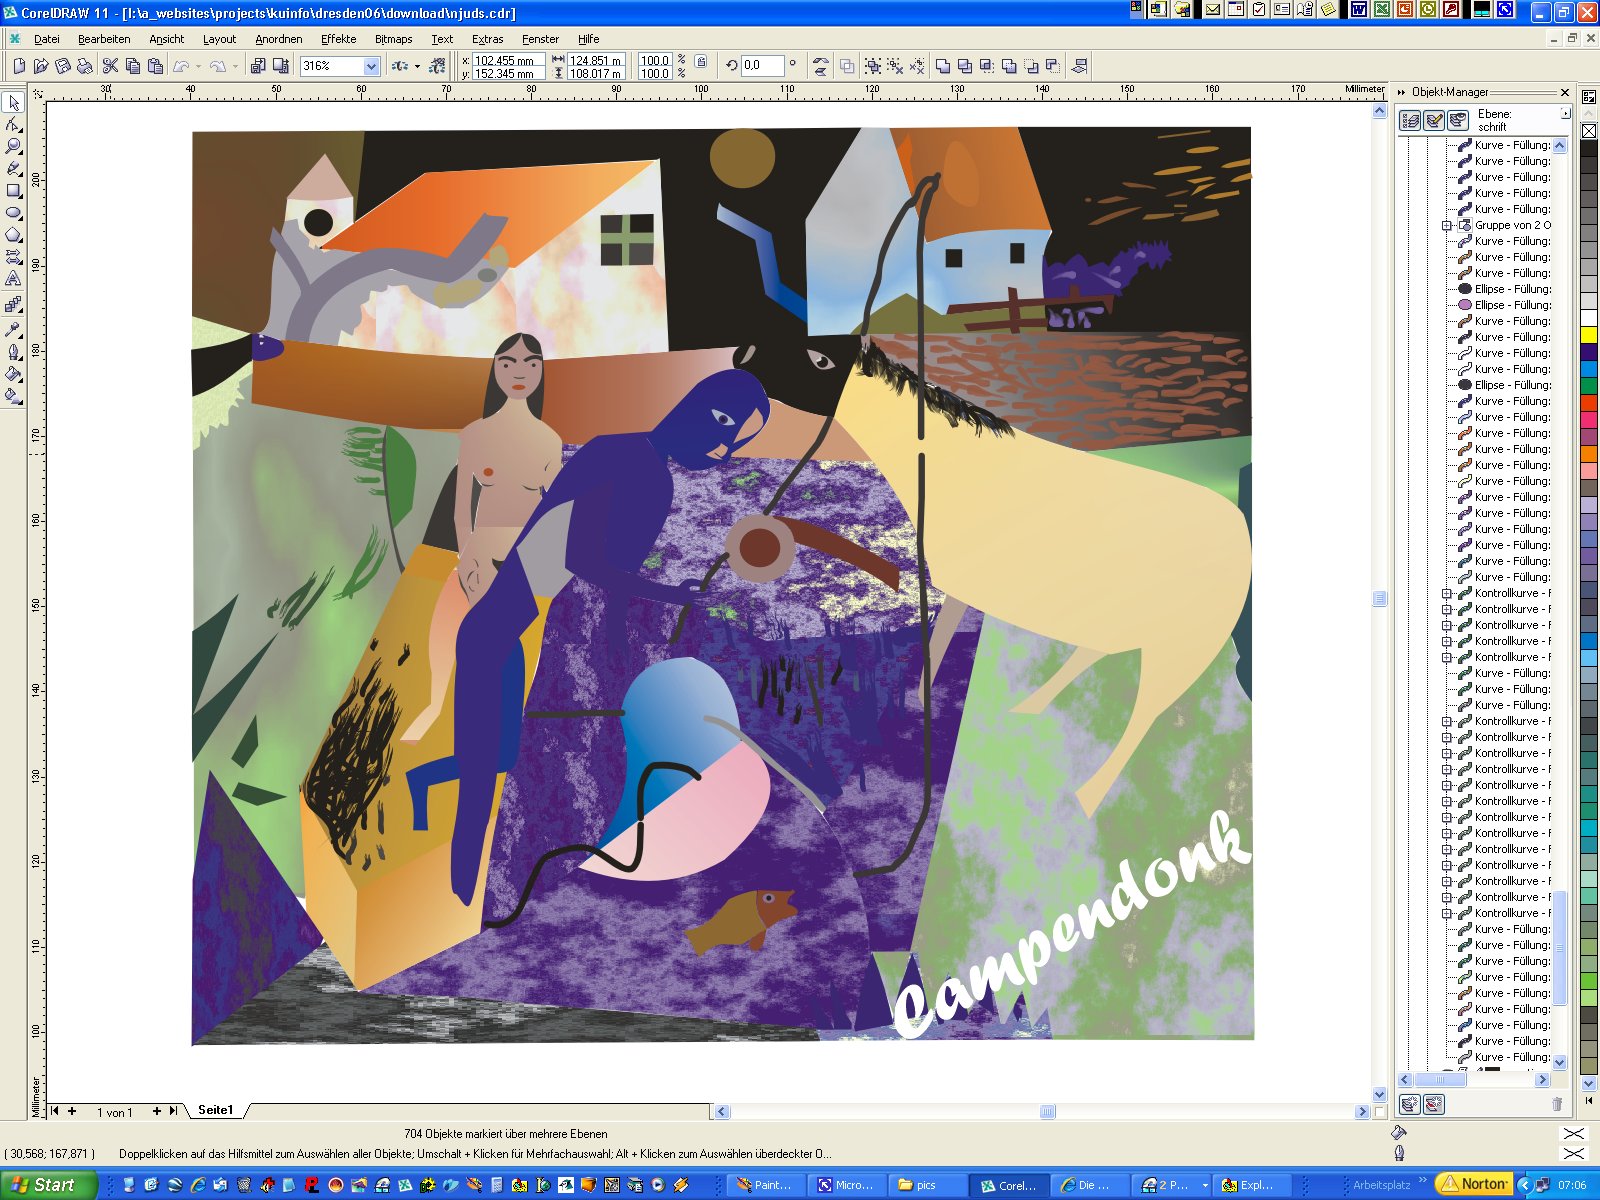The image size is (1600, 1200).
Task: Click the rotation angle field
Action: click(761, 66)
